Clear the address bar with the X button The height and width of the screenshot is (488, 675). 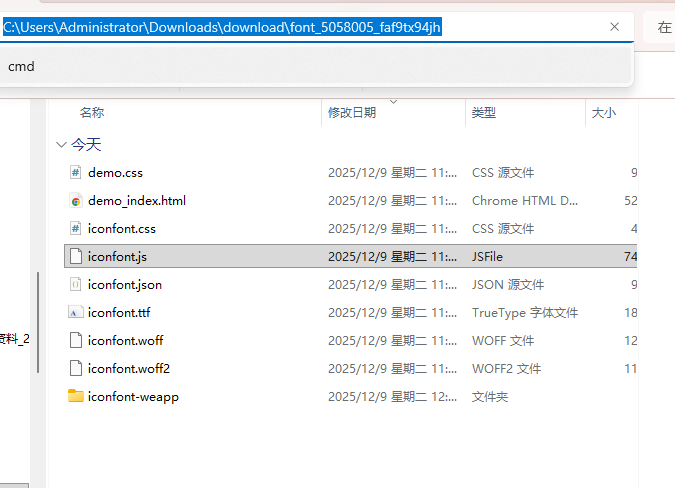tap(614, 27)
